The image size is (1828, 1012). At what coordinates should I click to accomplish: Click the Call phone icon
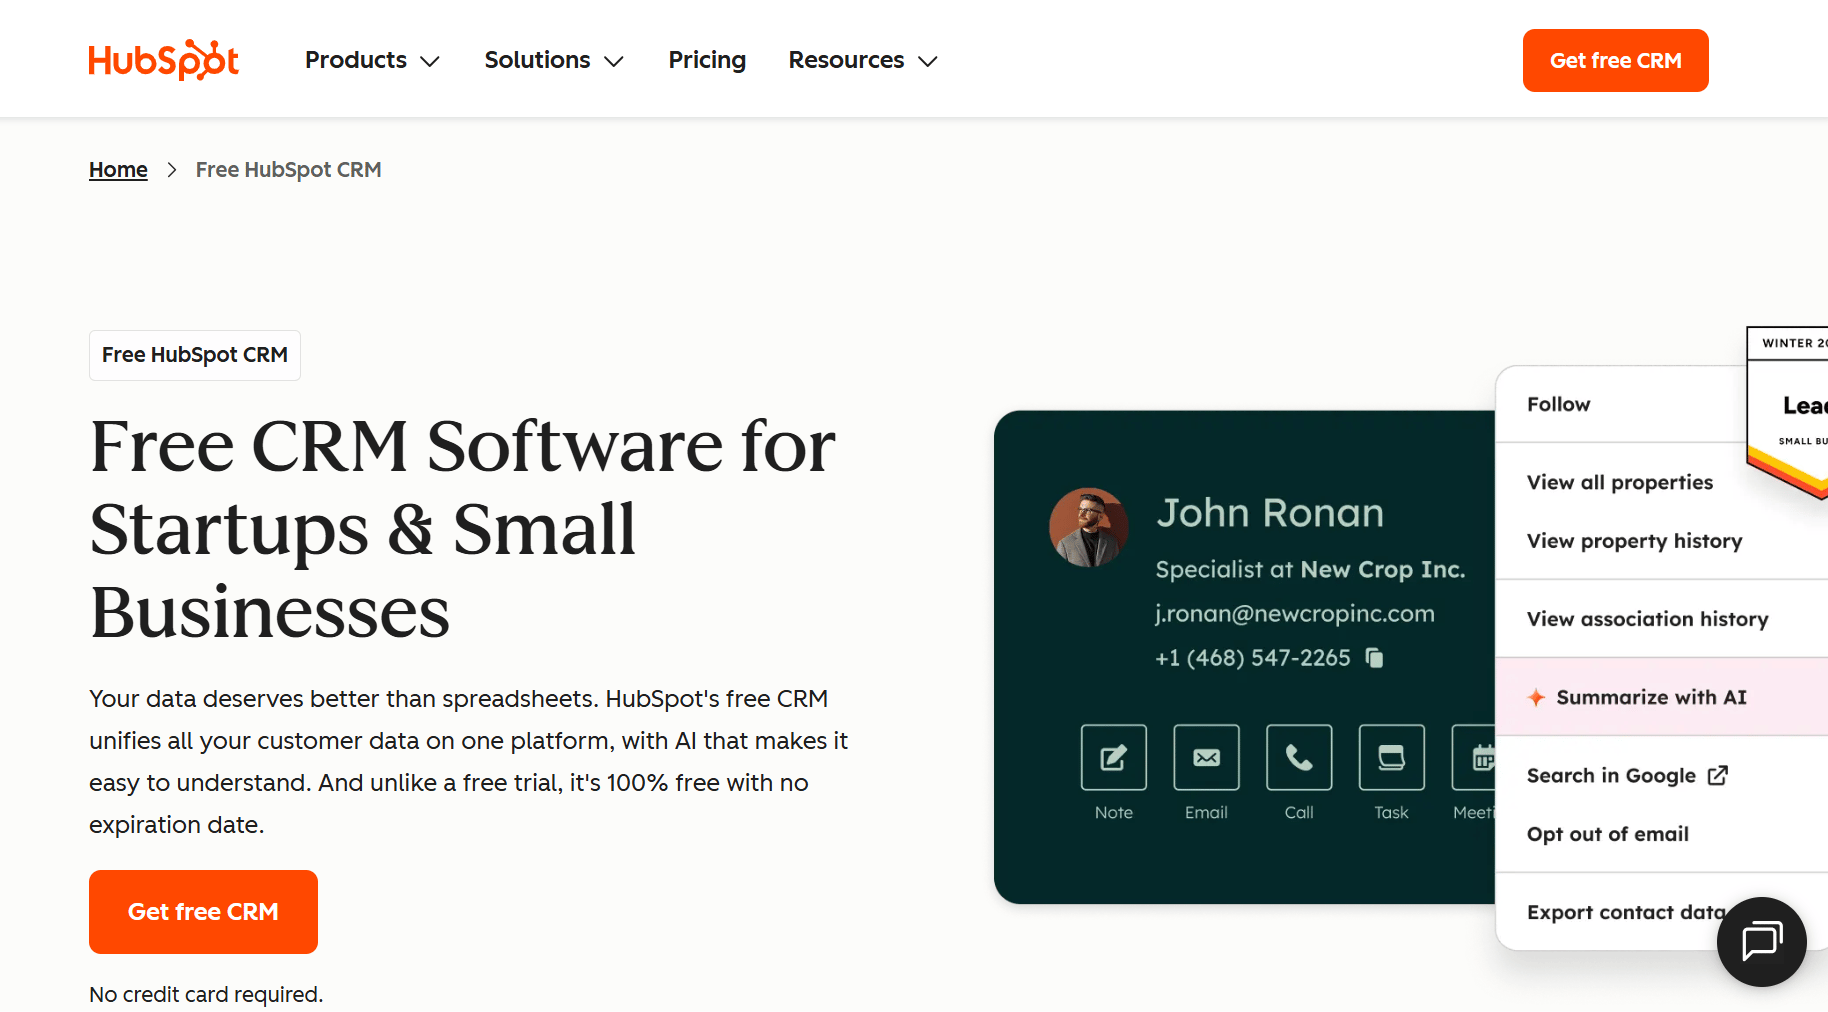[1299, 757]
